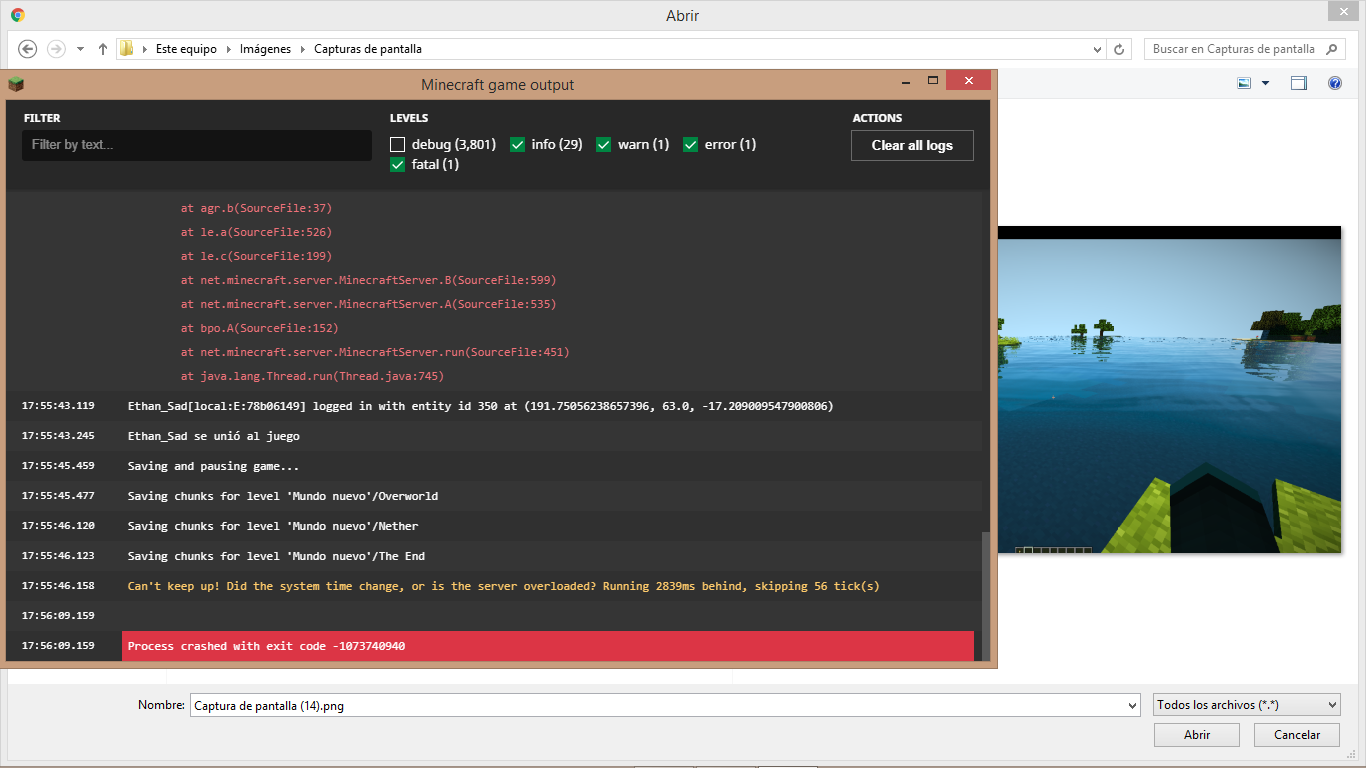Uncheck the info log level

[518, 145]
